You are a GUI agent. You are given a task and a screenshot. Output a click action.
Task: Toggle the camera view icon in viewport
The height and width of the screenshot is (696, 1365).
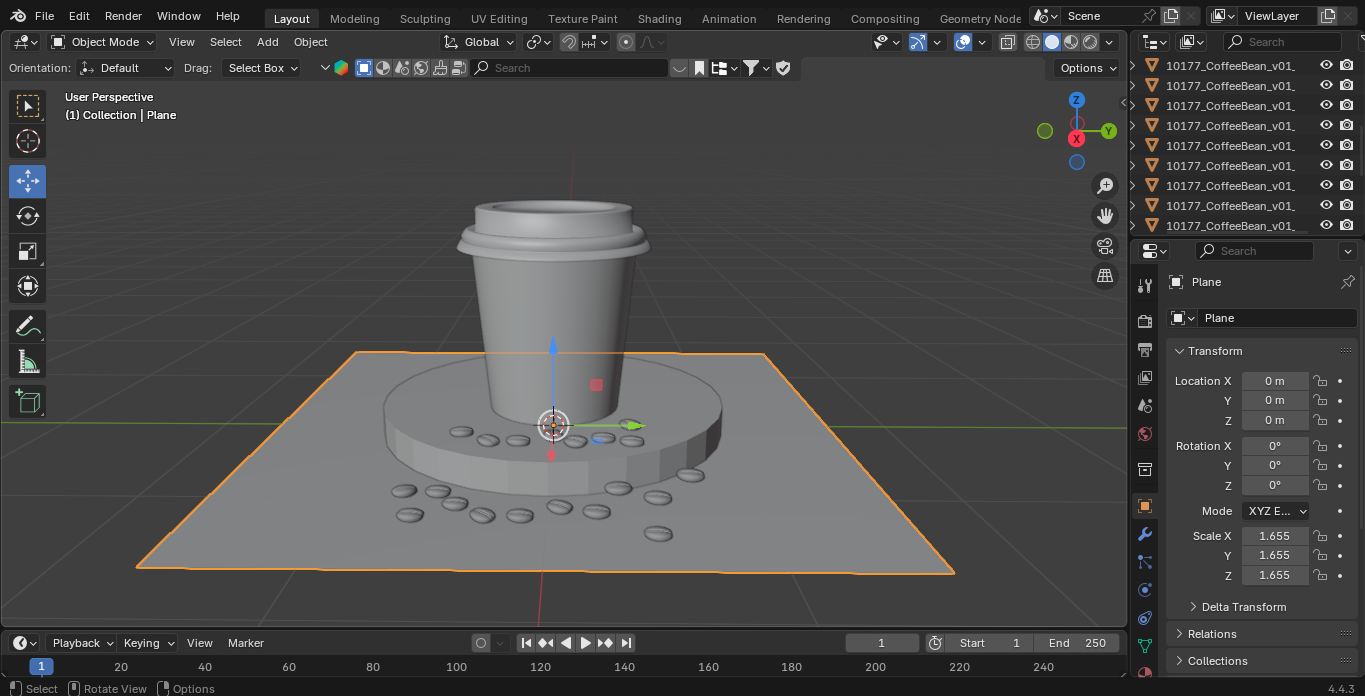tap(1105, 246)
